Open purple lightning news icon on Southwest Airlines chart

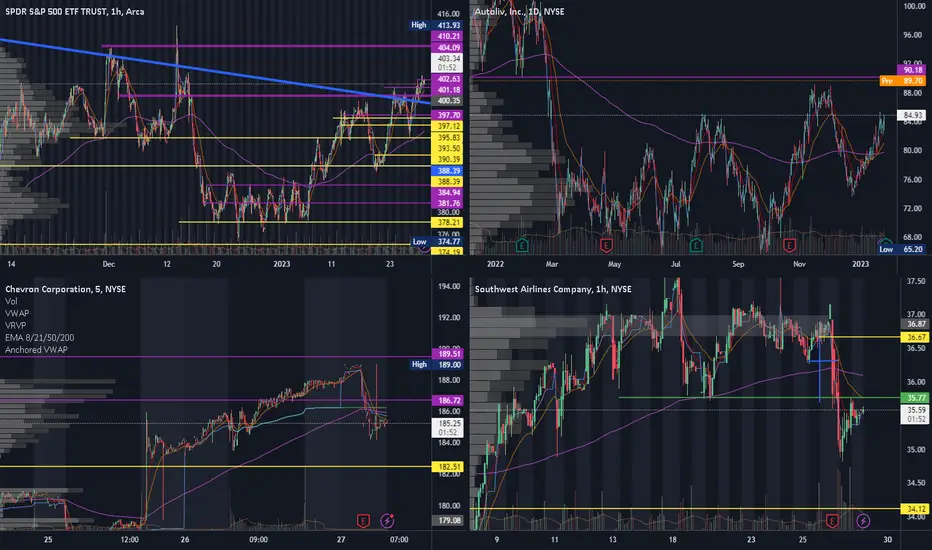[x=863, y=521]
